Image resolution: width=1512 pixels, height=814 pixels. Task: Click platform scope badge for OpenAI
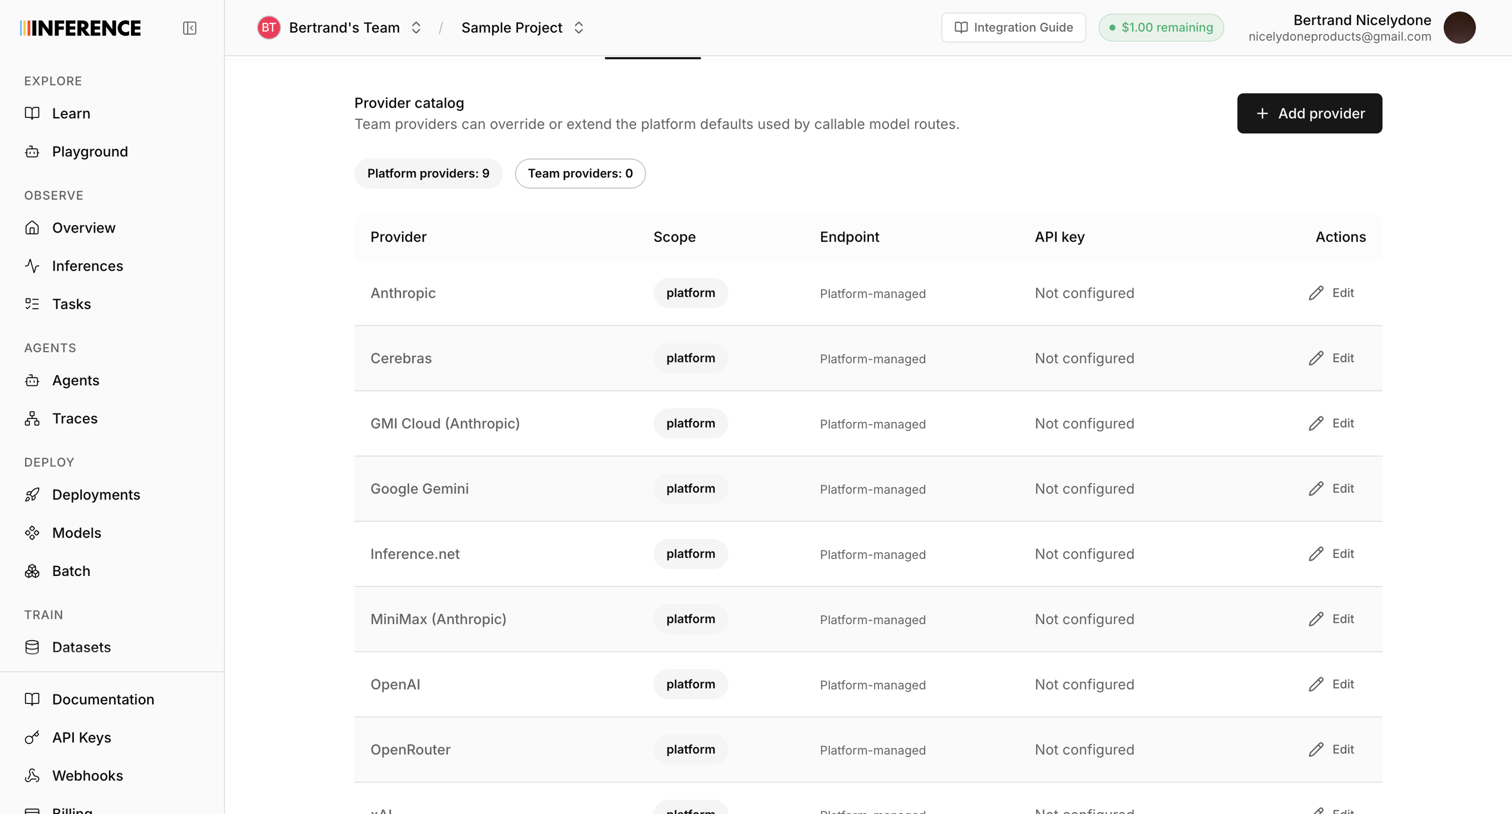pyautogui.click(x=690, y=684)
